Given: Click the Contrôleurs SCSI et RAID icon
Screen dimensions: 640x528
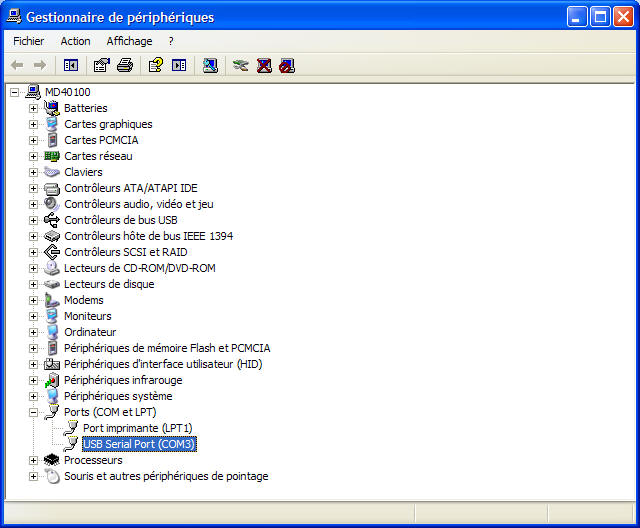Looking at the screenshot, I should tap(52, 252).
